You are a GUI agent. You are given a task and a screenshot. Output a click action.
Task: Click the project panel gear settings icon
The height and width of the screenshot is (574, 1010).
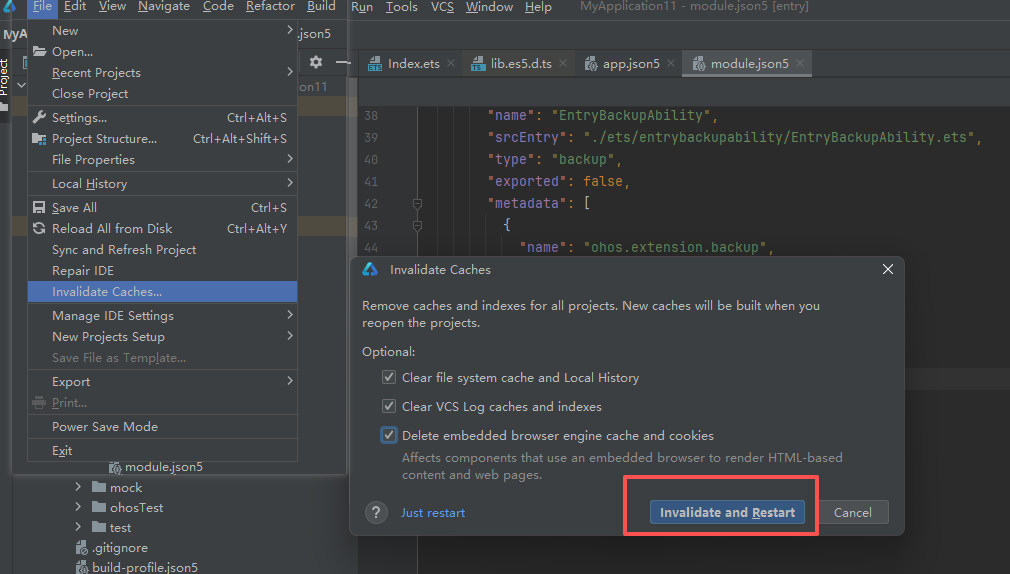pyautogui.click(x=316, y=62)
